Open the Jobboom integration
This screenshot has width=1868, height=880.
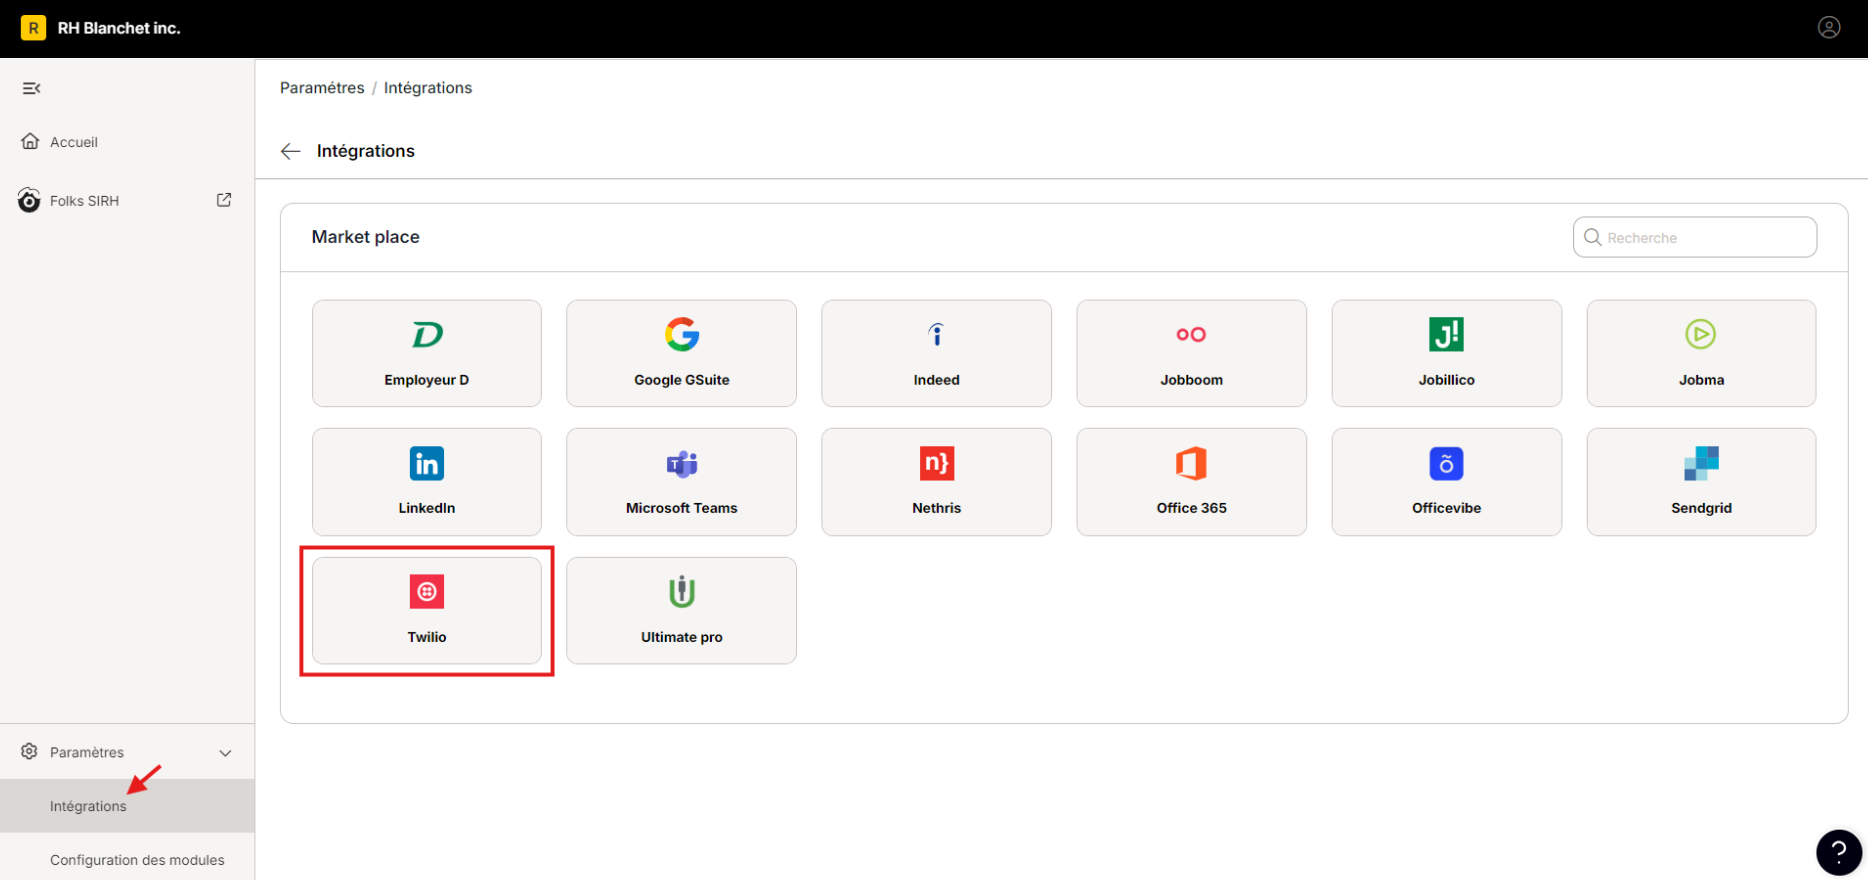coord(1191,353)
